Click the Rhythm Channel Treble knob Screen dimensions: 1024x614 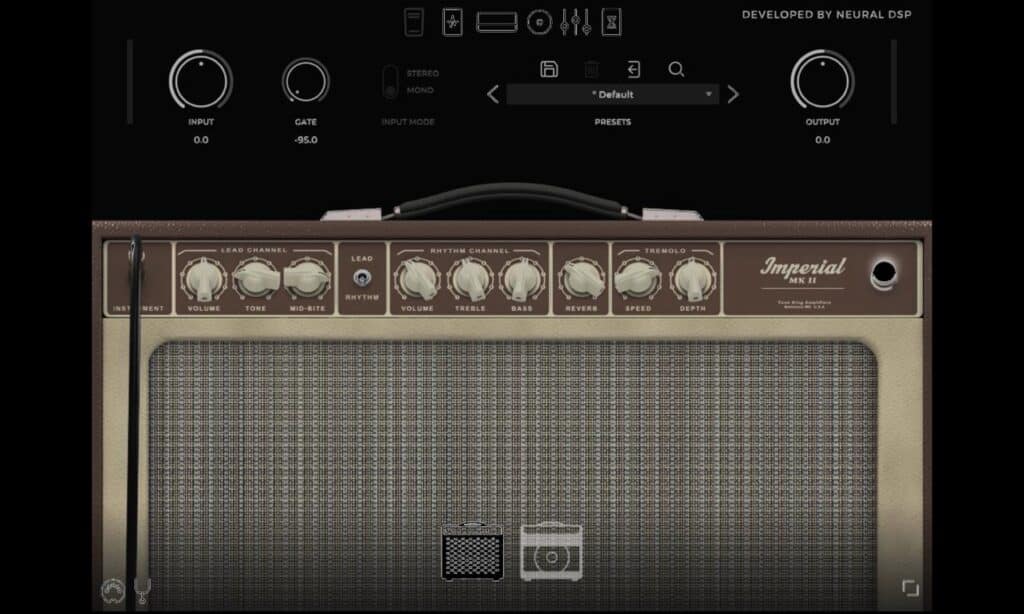coord(470,279)
